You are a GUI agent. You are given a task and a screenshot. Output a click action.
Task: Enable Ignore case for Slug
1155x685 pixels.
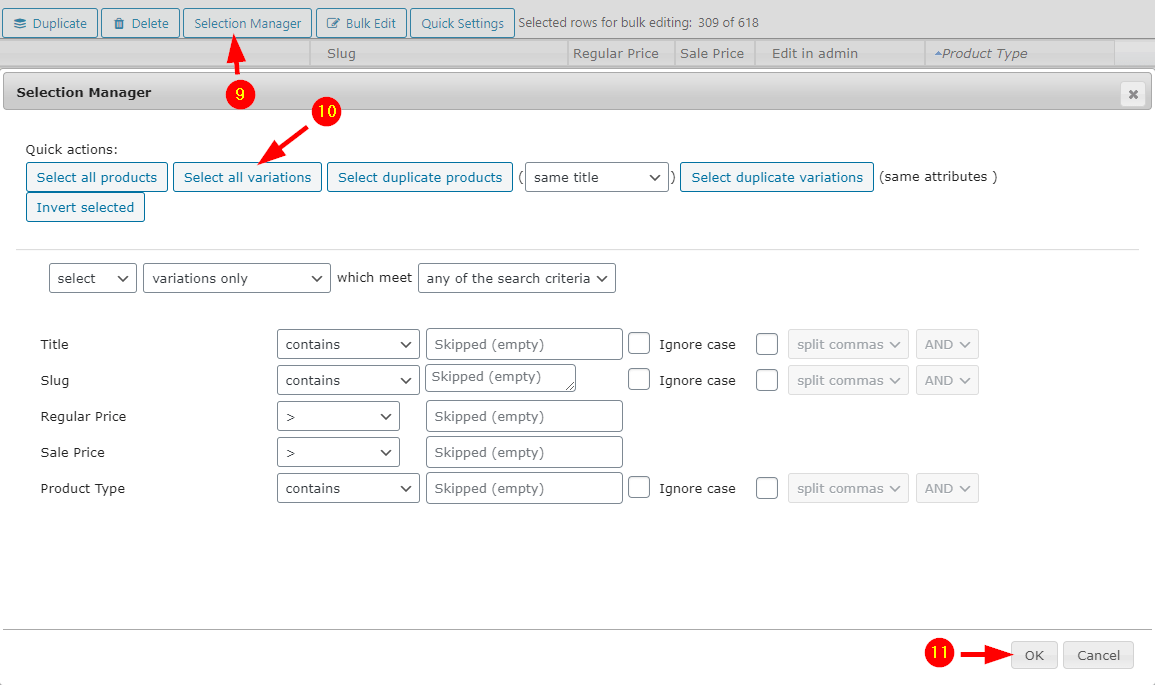(x=639, y=380)
